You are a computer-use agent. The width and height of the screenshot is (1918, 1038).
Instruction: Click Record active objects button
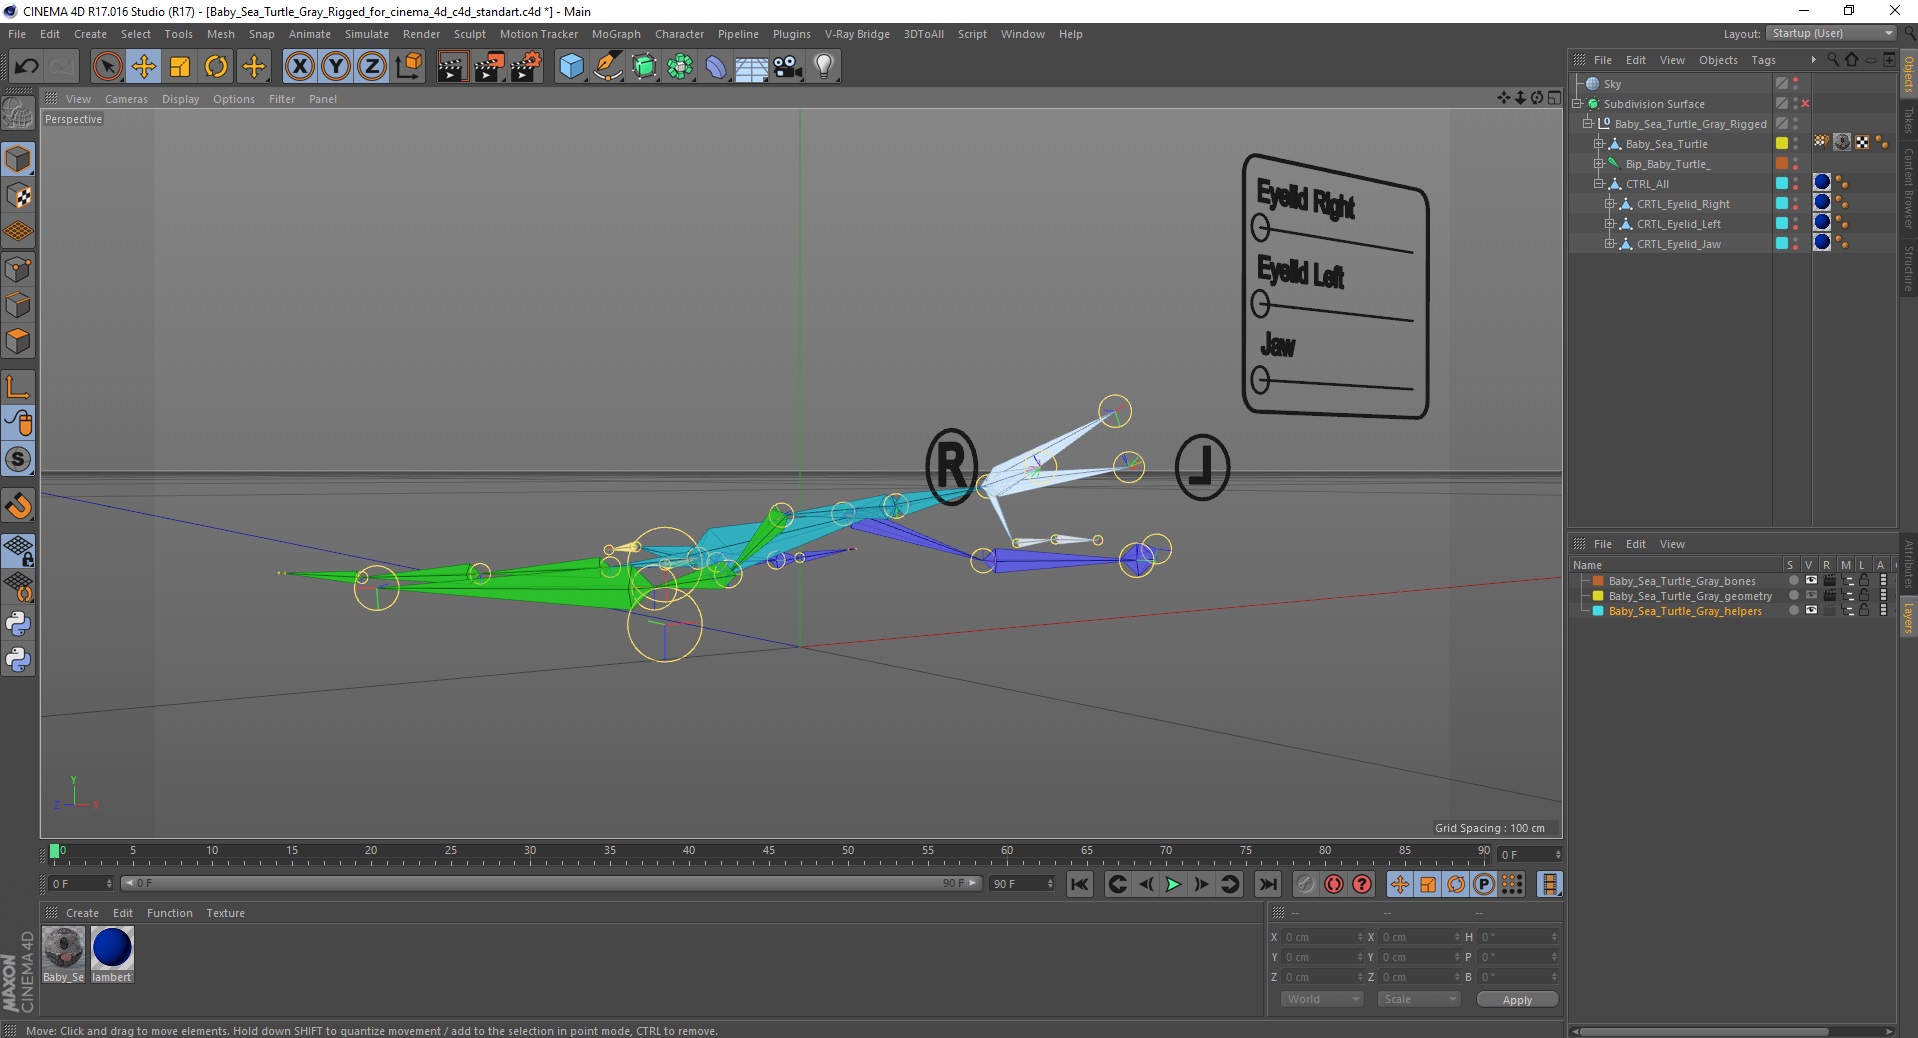pyautogui.click(x=1305, y=884)
